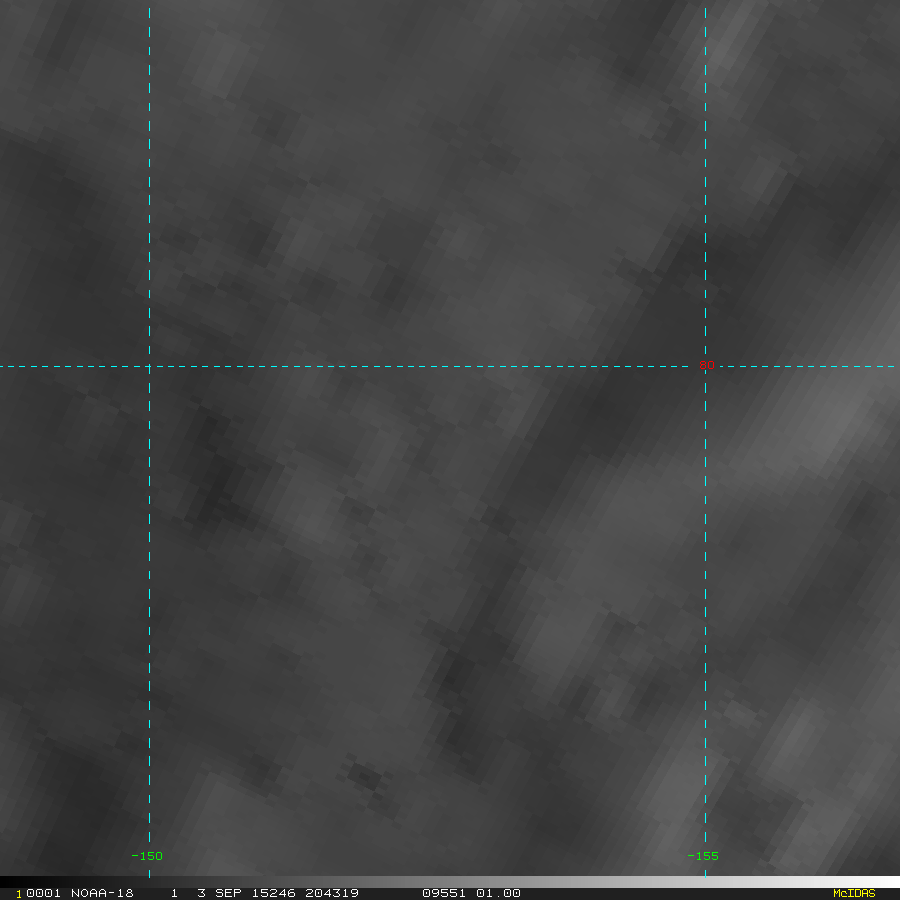Click the NOAA-18 satellite name
The image size is (900, 900).
(x=102, y=893)
